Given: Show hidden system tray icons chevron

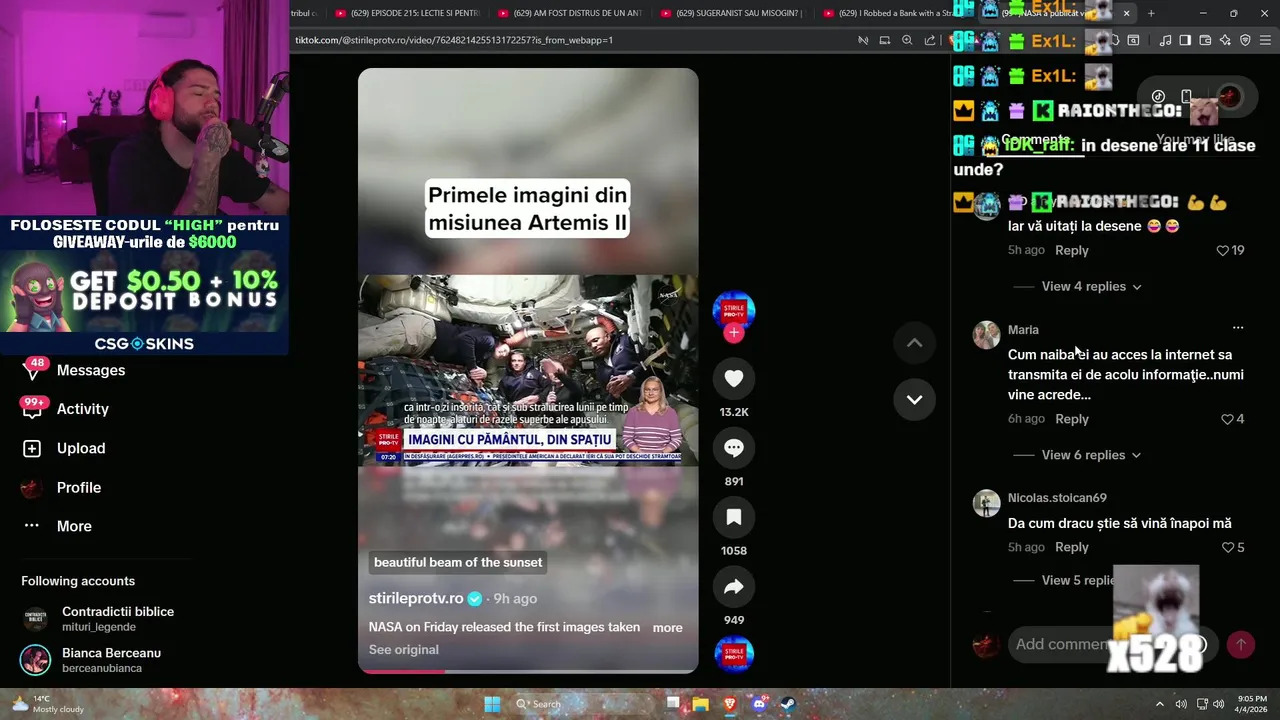Looking at the screenshot, I should click(1160, 704).
